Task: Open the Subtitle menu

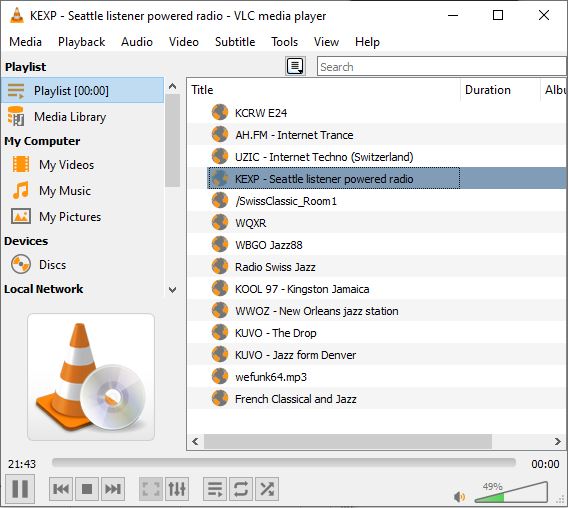Action: point(235,42)
